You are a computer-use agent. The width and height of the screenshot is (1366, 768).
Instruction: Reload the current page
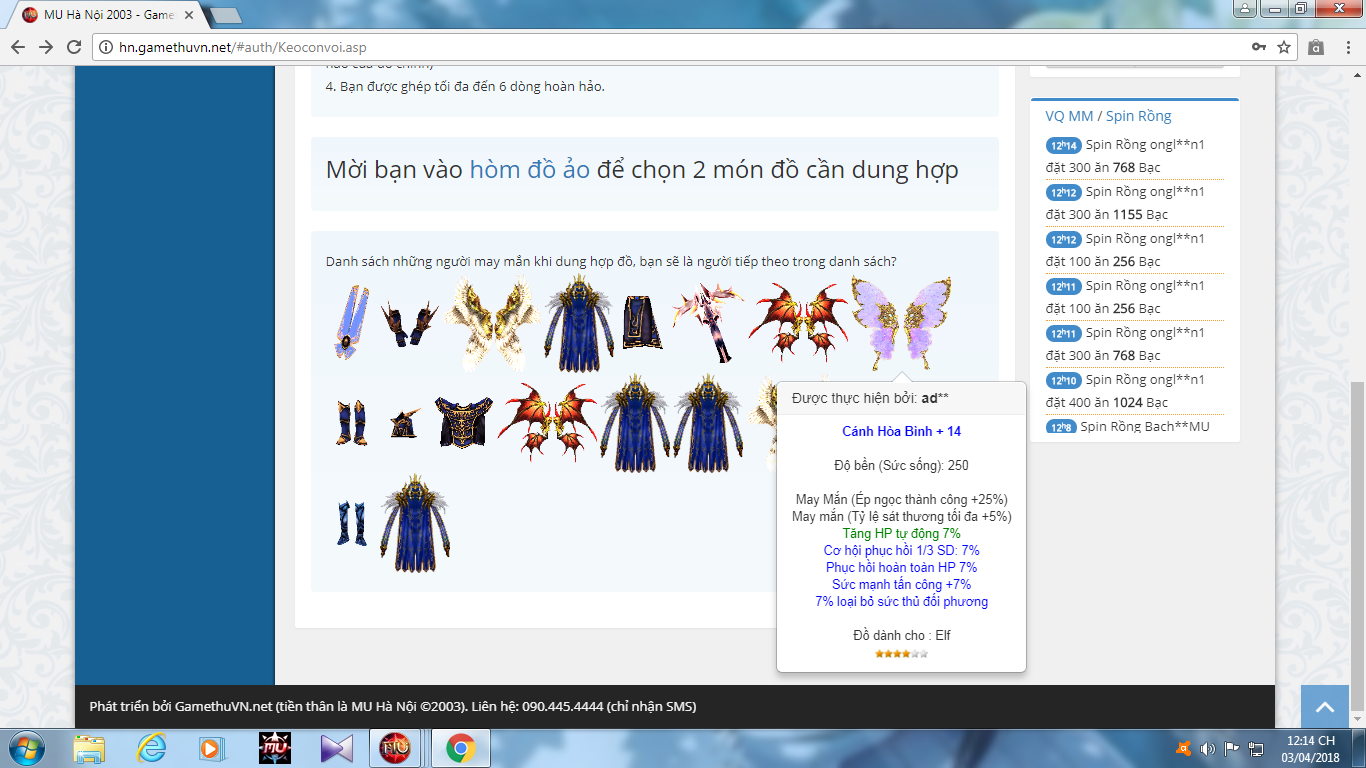(74, 47)
